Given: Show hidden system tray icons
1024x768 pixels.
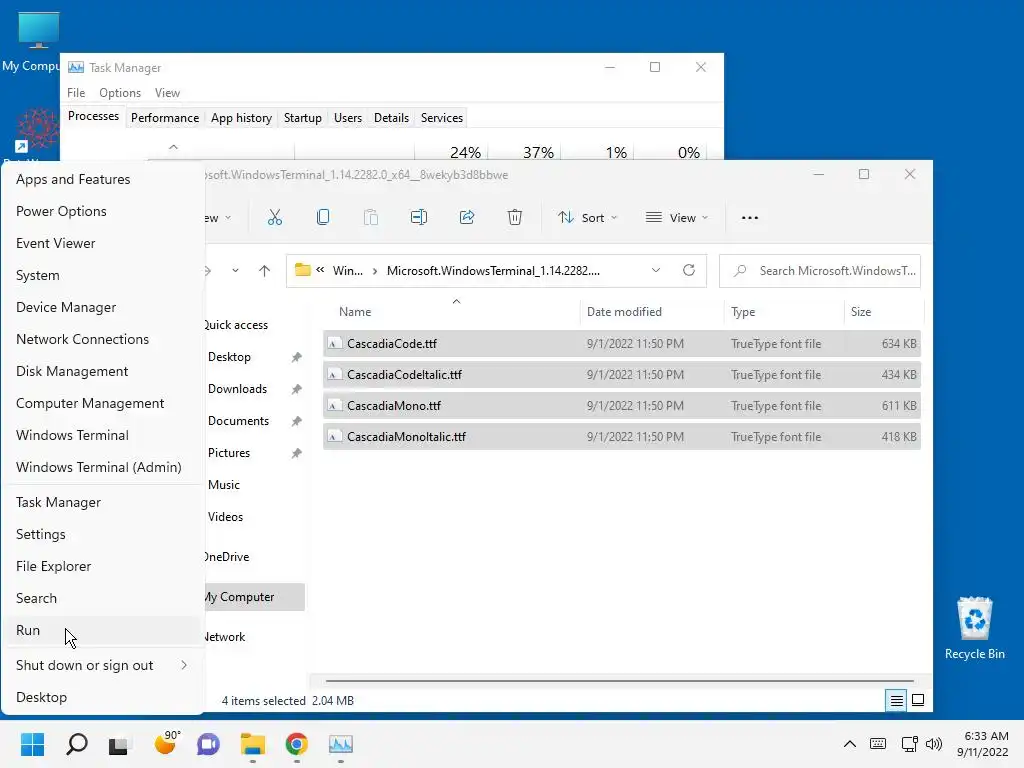Looking at the screenshot, I should coord(850,744).
